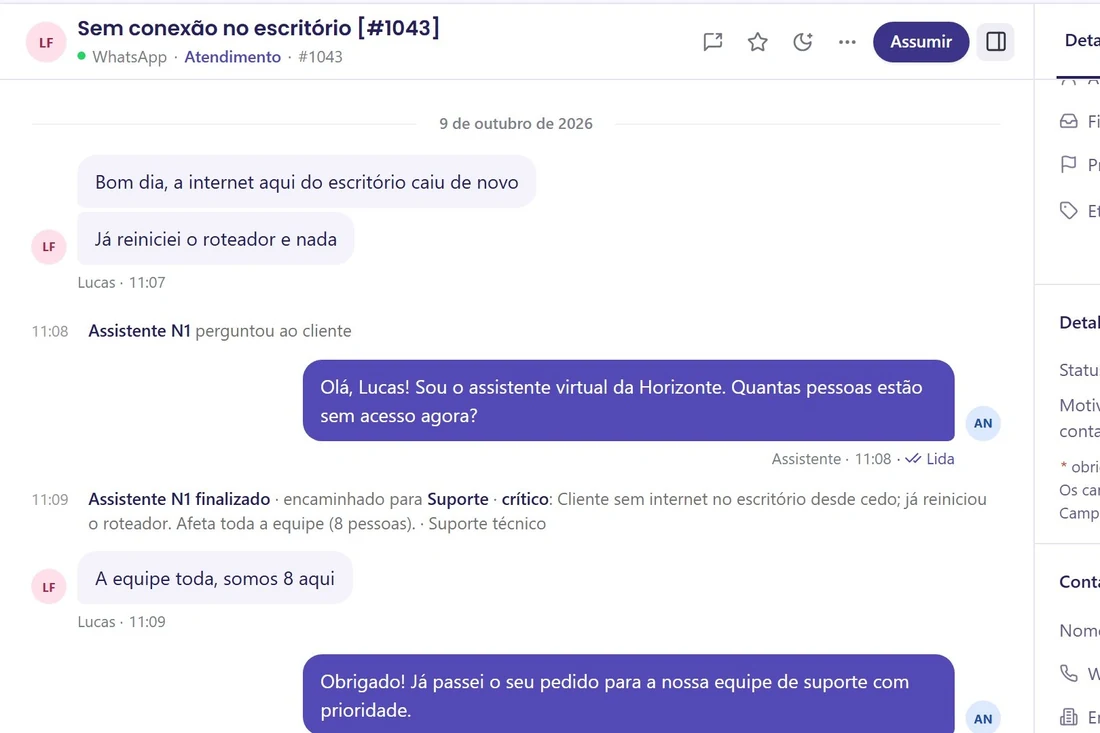
Task: Click the building company icon in the contact section
Action: coord(1068,717)
